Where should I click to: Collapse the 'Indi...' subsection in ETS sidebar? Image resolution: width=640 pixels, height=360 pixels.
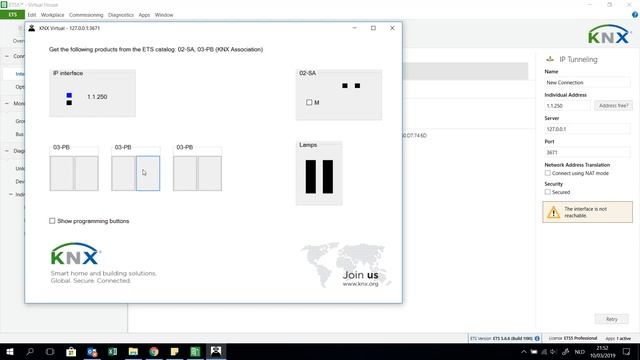click(11, 194)
